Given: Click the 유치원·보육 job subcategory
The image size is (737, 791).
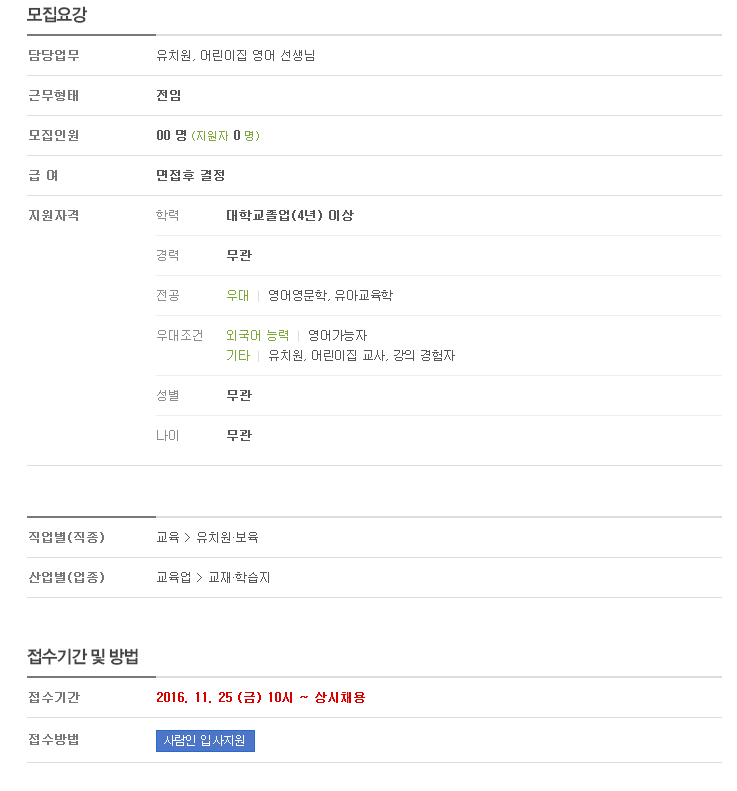Looking at the screenshot, I should [228, 537].
